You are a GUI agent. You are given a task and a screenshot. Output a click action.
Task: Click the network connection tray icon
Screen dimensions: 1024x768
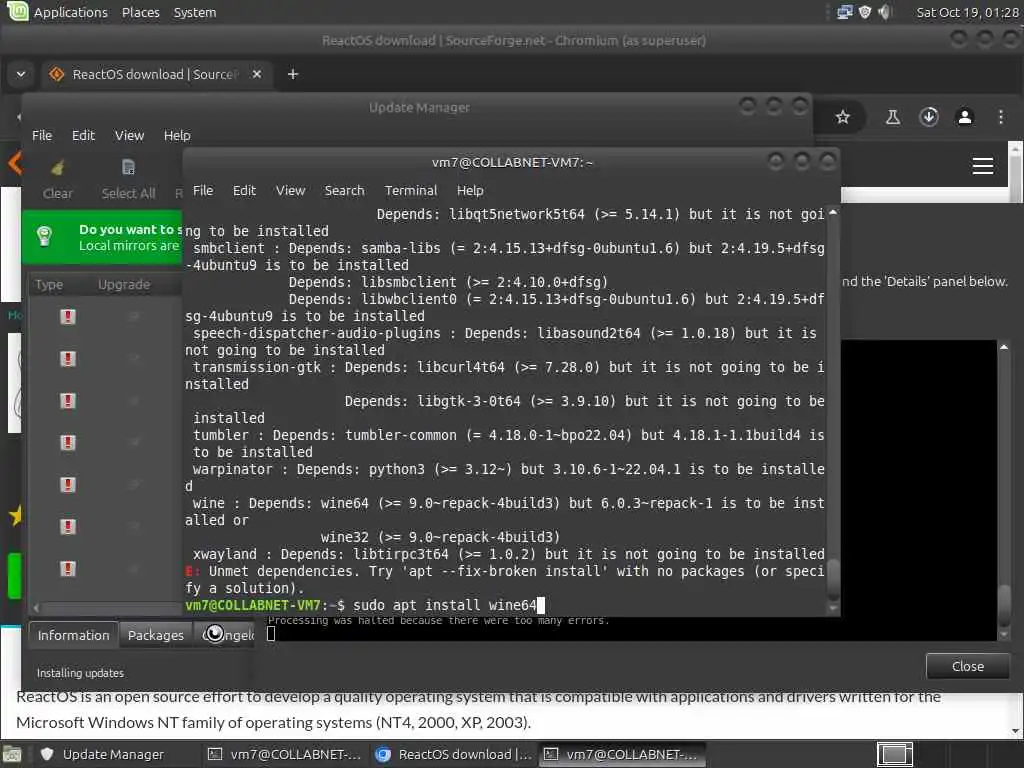(845, 12)
